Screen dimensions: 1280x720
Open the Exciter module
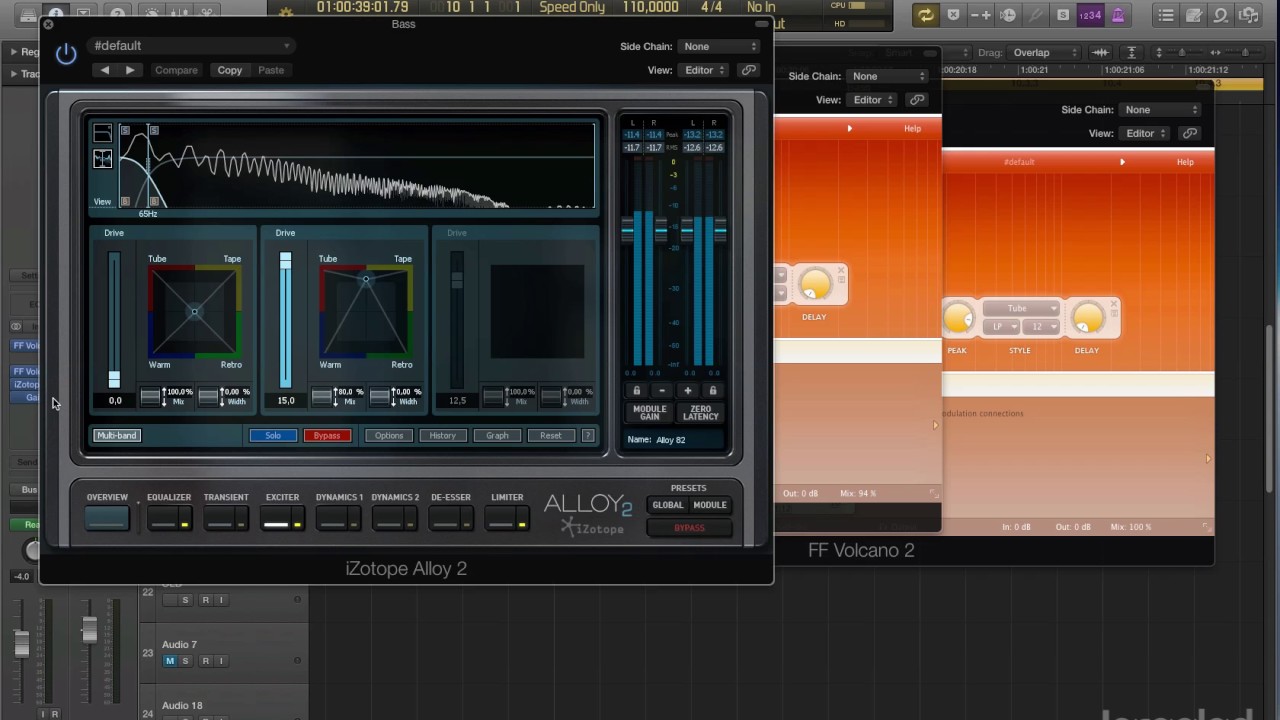(276, 518)
